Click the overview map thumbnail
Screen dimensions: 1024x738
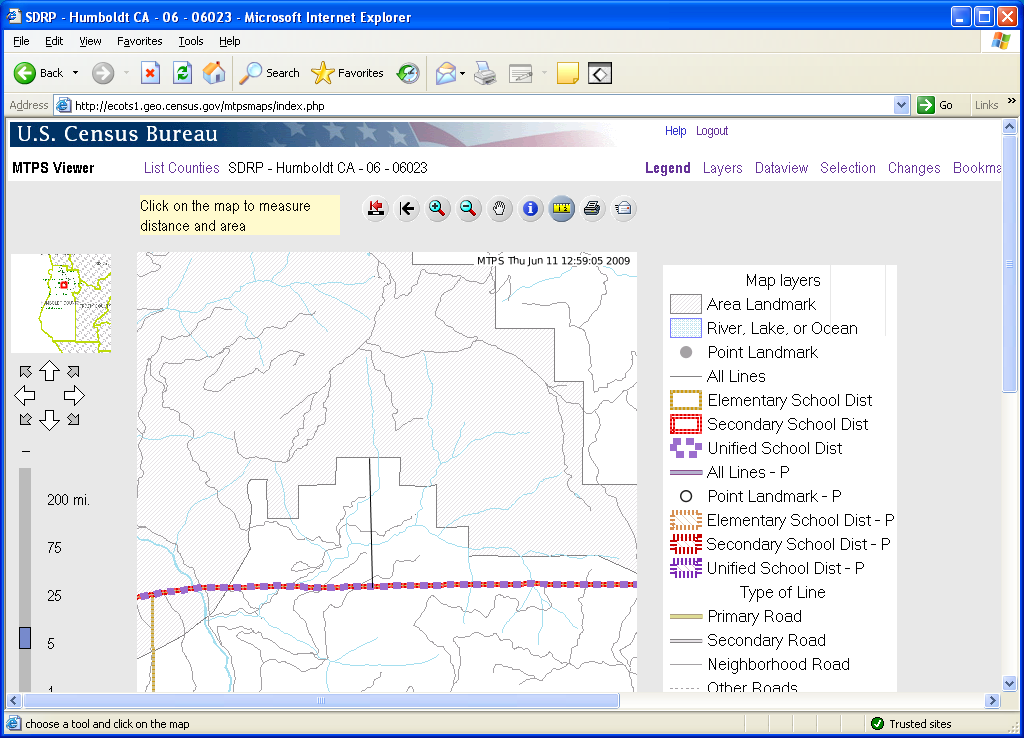[x=61, y=303]
